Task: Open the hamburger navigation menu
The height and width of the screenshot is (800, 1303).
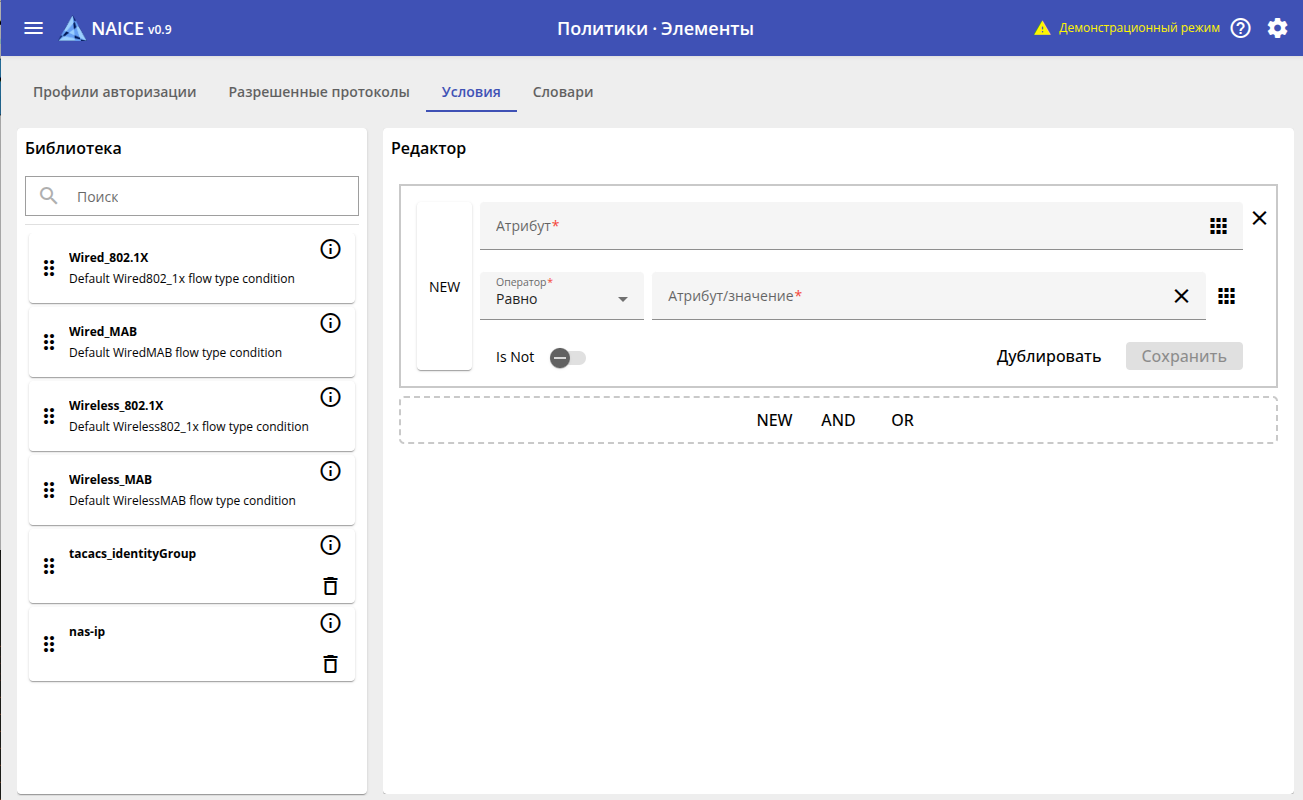Action: [33, 28]
